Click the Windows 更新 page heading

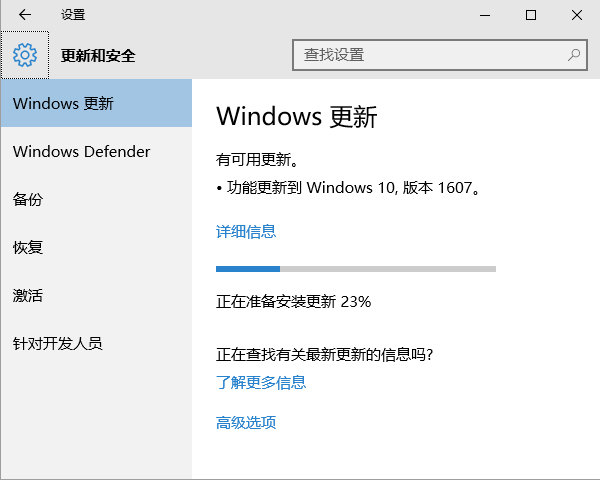(297, 116)
